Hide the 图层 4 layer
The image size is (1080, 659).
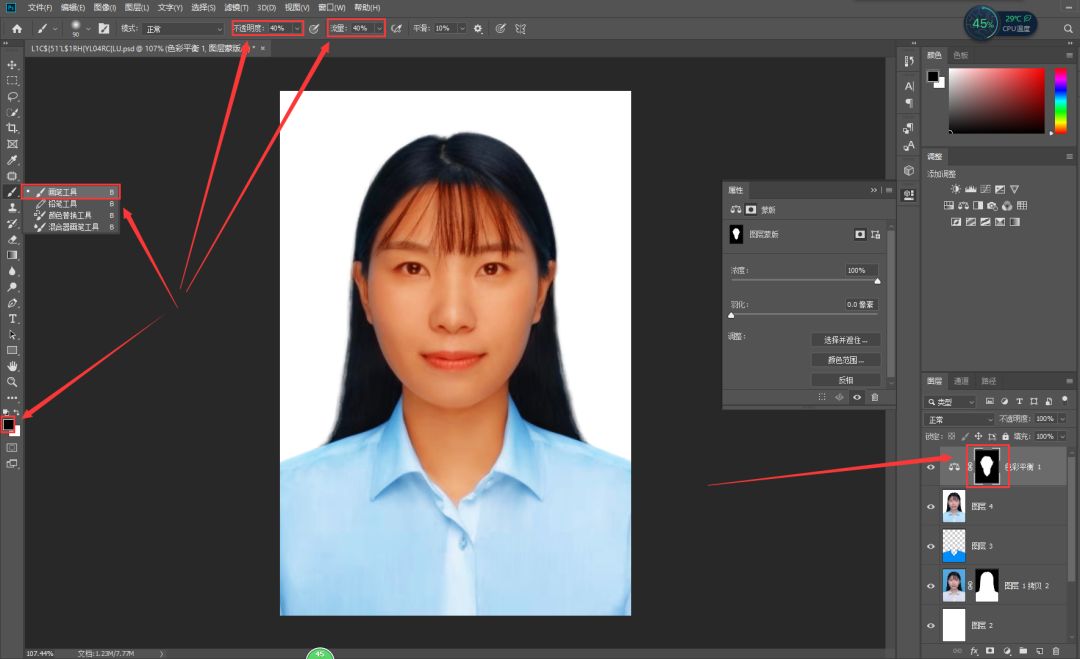pos(931,507)
